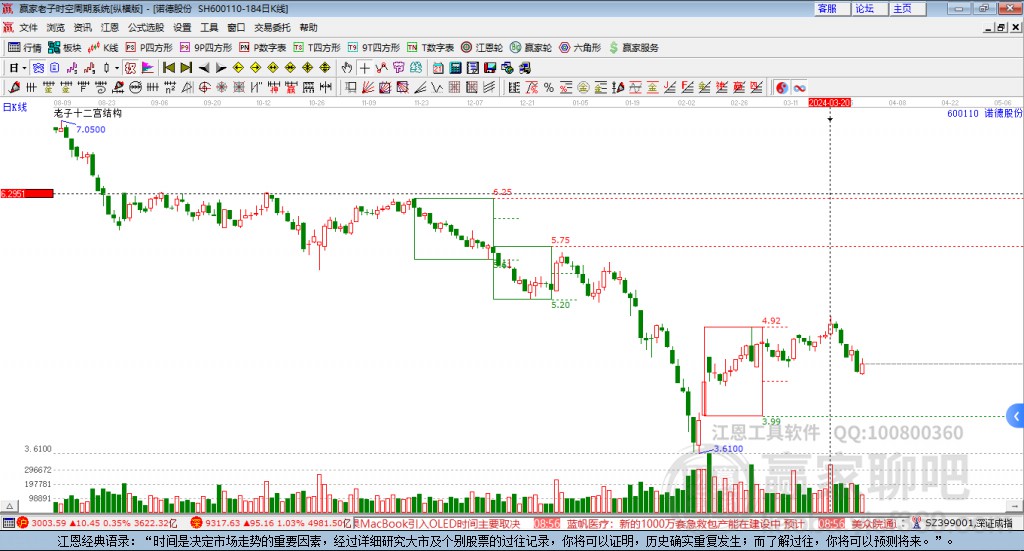The image size is (1024, 551).
Task: Move chart right with black right arrow
Action: point(221,68)
